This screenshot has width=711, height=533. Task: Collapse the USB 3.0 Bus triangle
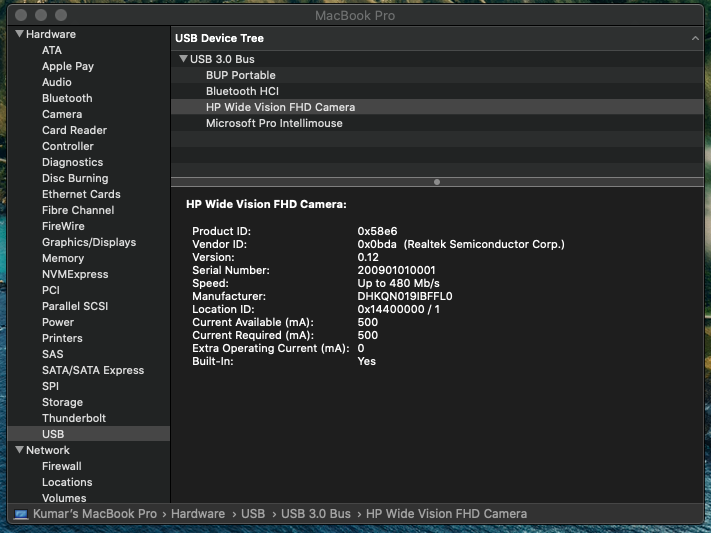click(x=183, y=59)
